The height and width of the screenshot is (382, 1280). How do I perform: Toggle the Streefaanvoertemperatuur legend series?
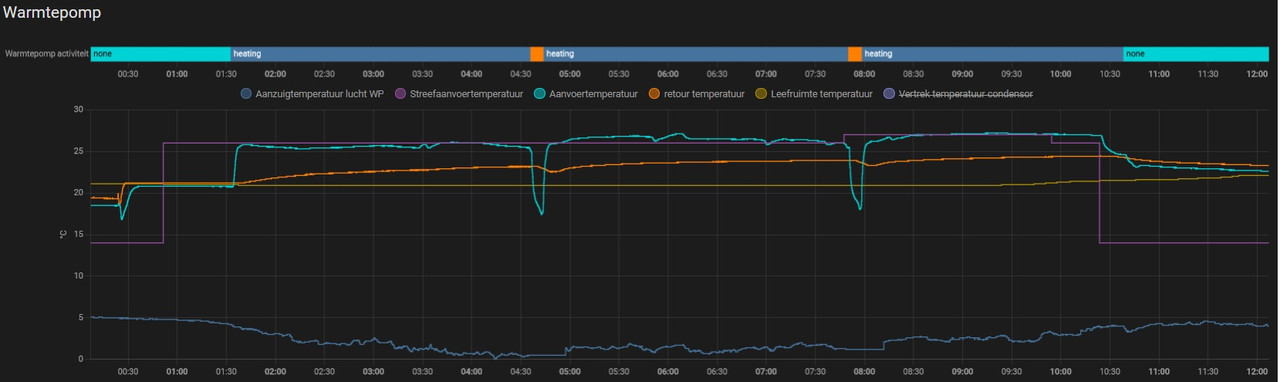(x=459, y=94)
